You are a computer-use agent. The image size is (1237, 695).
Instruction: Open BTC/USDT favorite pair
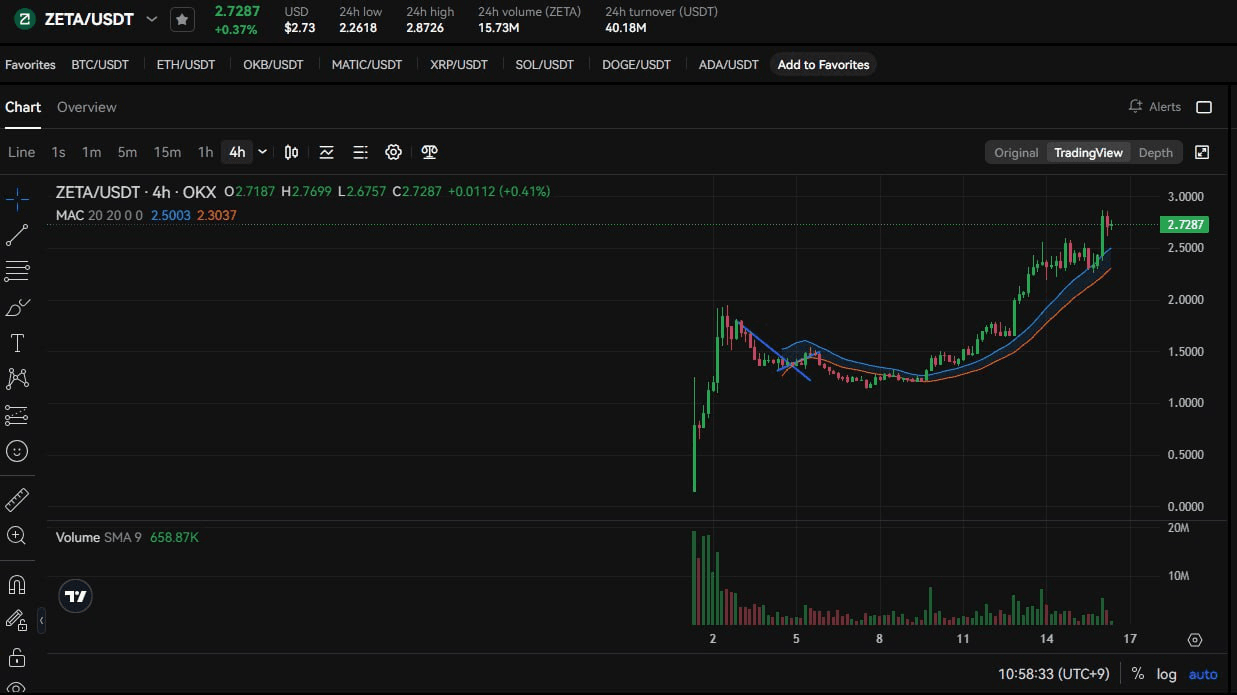coord(100,65)
